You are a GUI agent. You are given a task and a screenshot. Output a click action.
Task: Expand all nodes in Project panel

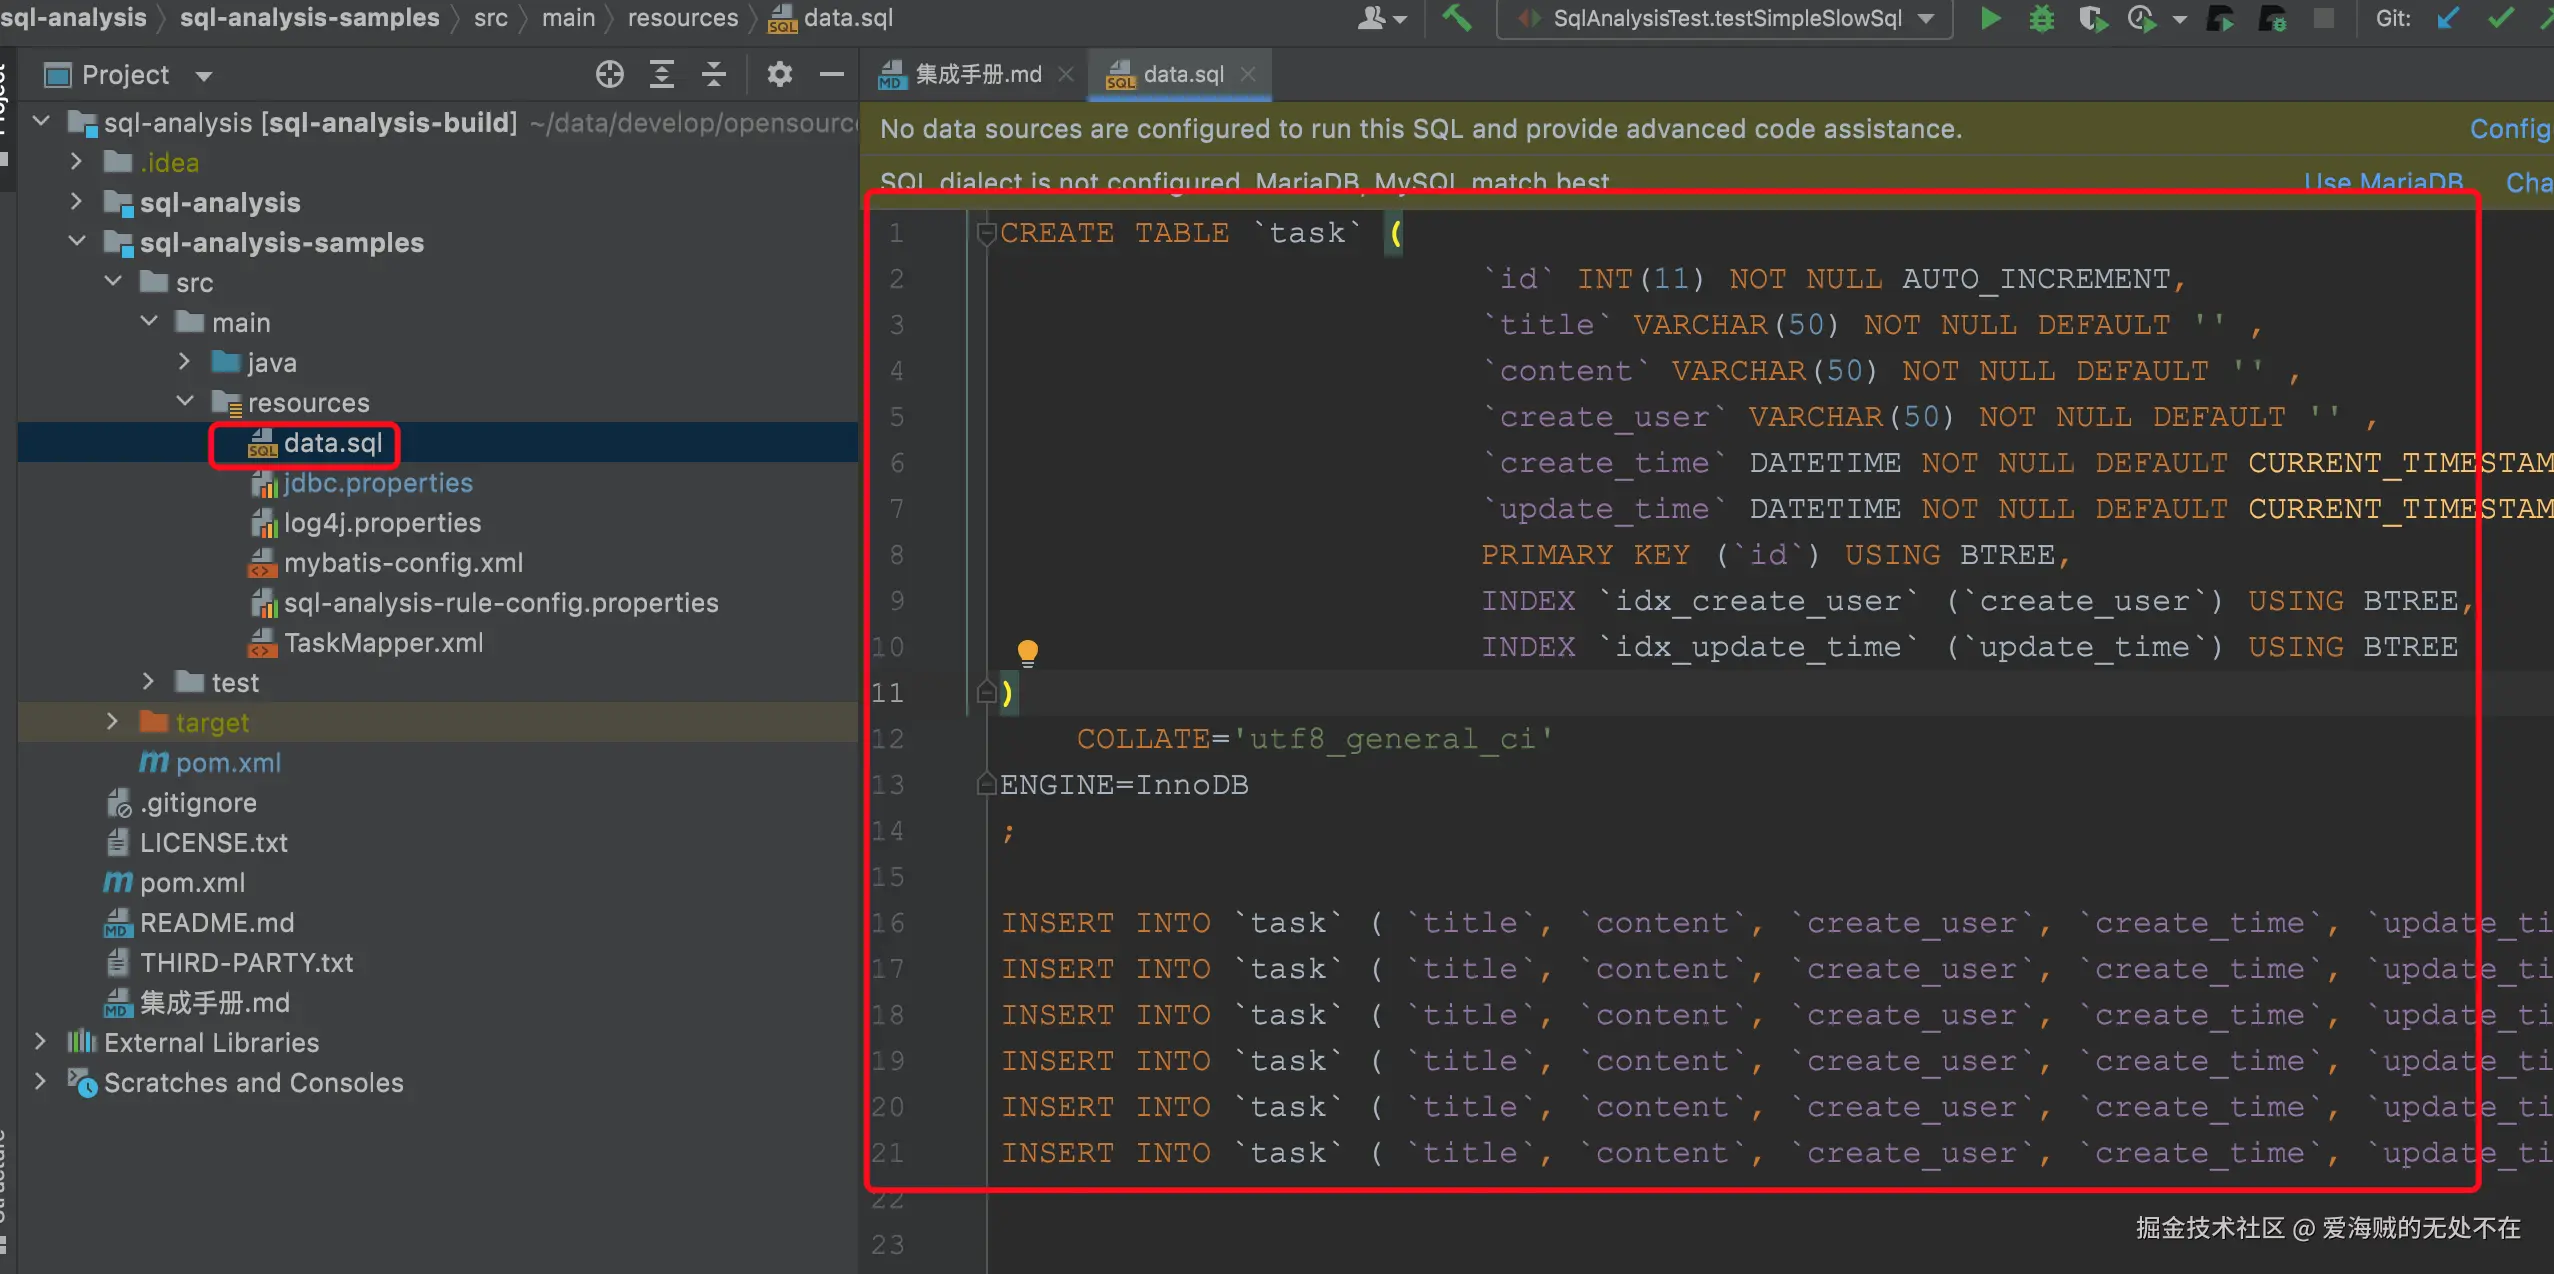[662, 74]
